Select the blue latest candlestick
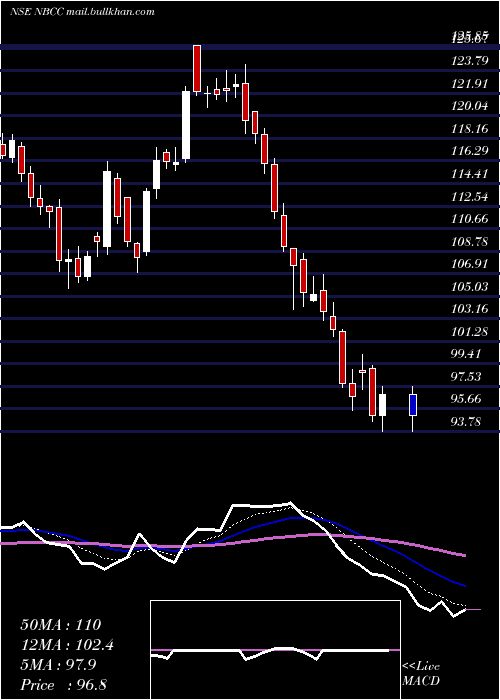The height and width of the screenshot is (700, 500). (x=413, y=404)
